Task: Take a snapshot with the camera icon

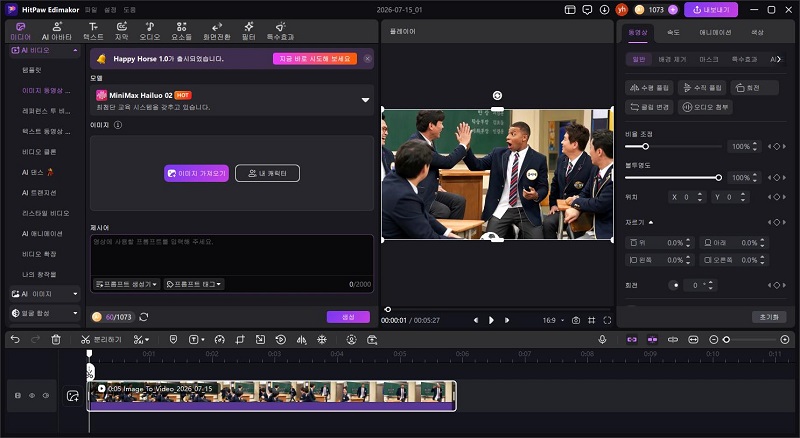Action: pos(576,320)
